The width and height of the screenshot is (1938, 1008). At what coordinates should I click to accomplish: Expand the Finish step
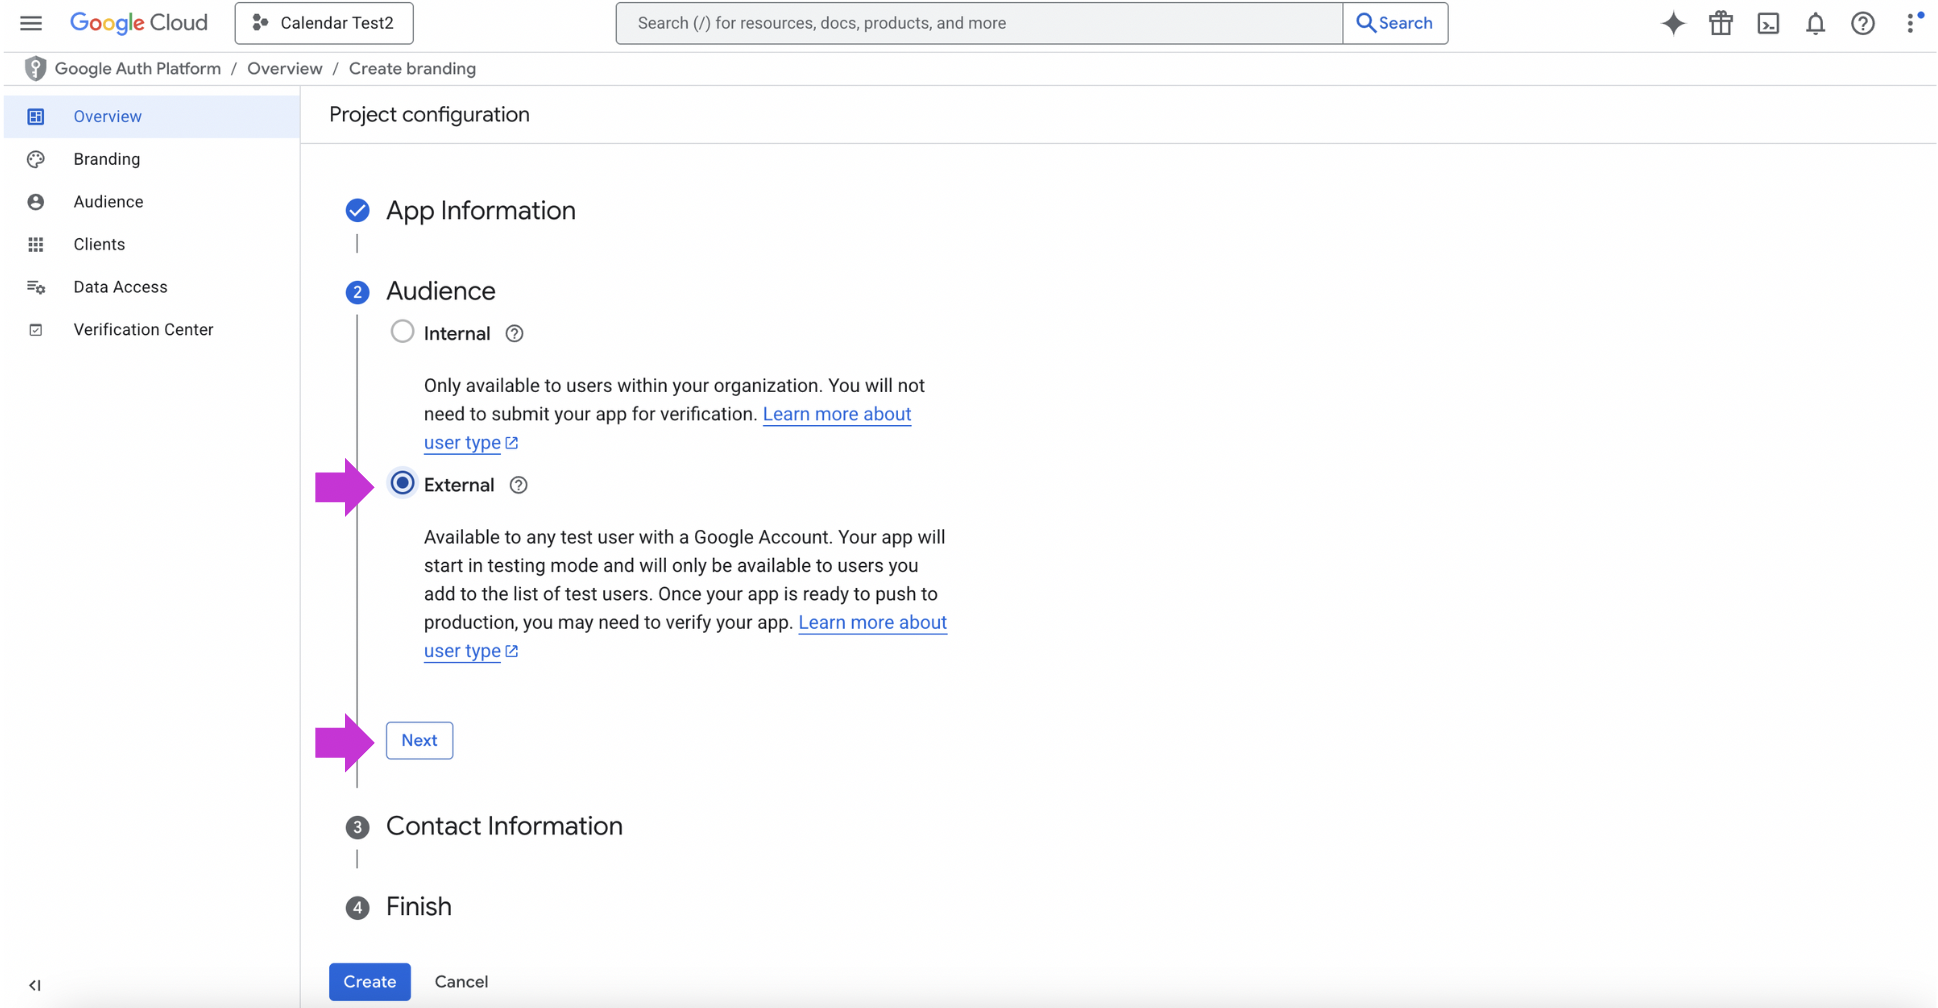(x=418, y=906)
